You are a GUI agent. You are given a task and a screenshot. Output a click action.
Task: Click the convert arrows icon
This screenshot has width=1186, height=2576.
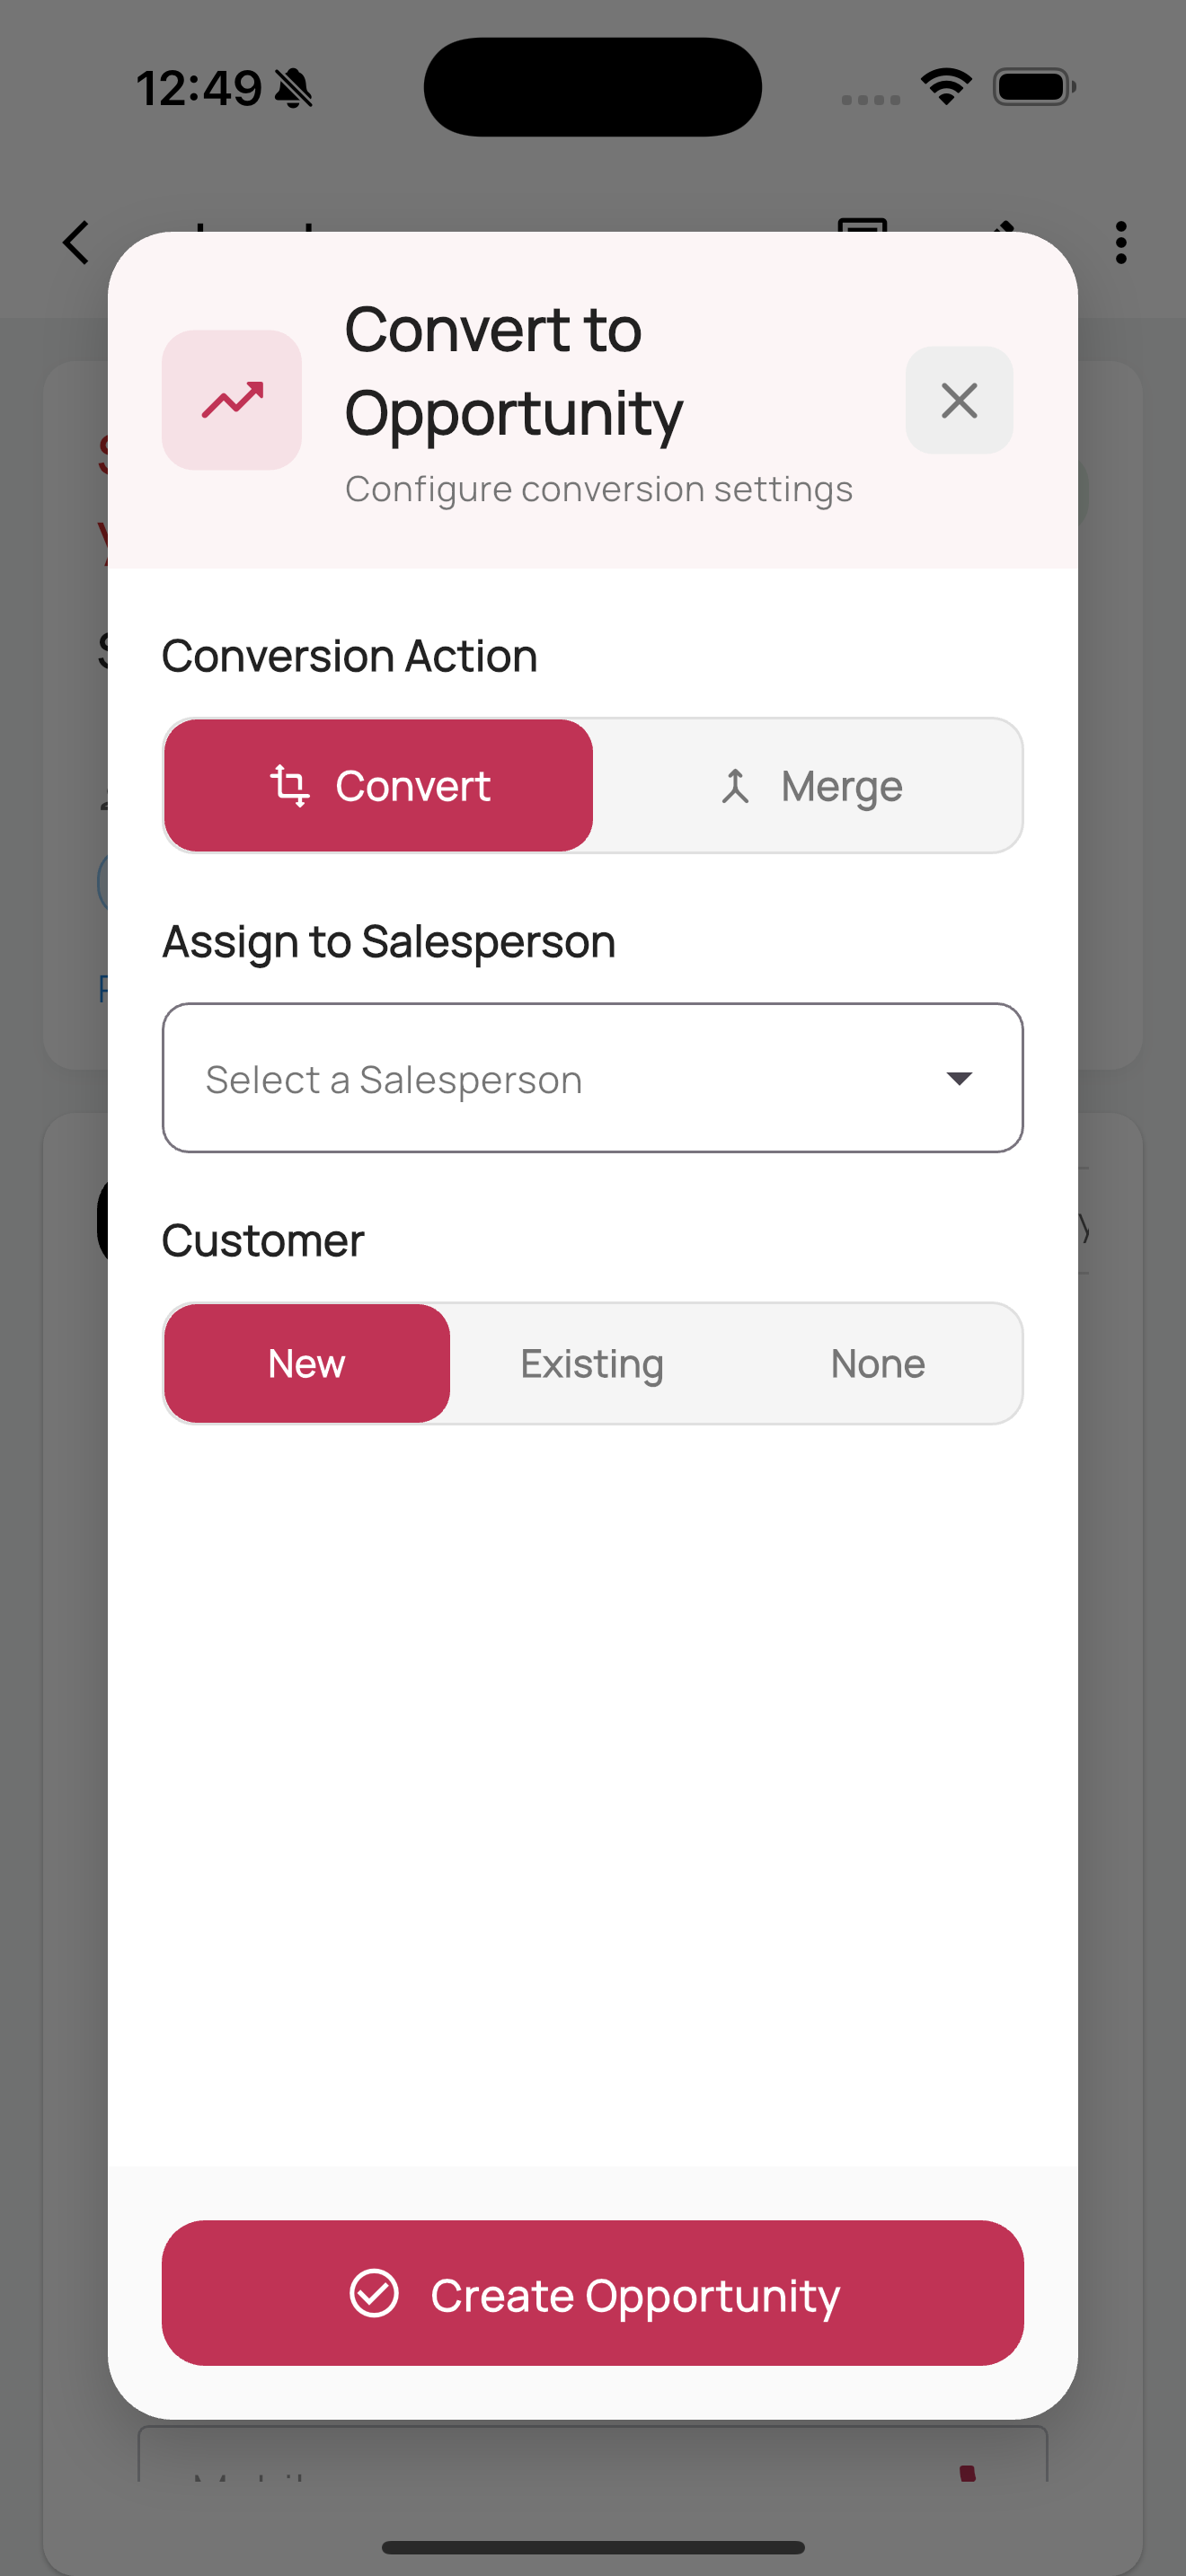point(290,786)
